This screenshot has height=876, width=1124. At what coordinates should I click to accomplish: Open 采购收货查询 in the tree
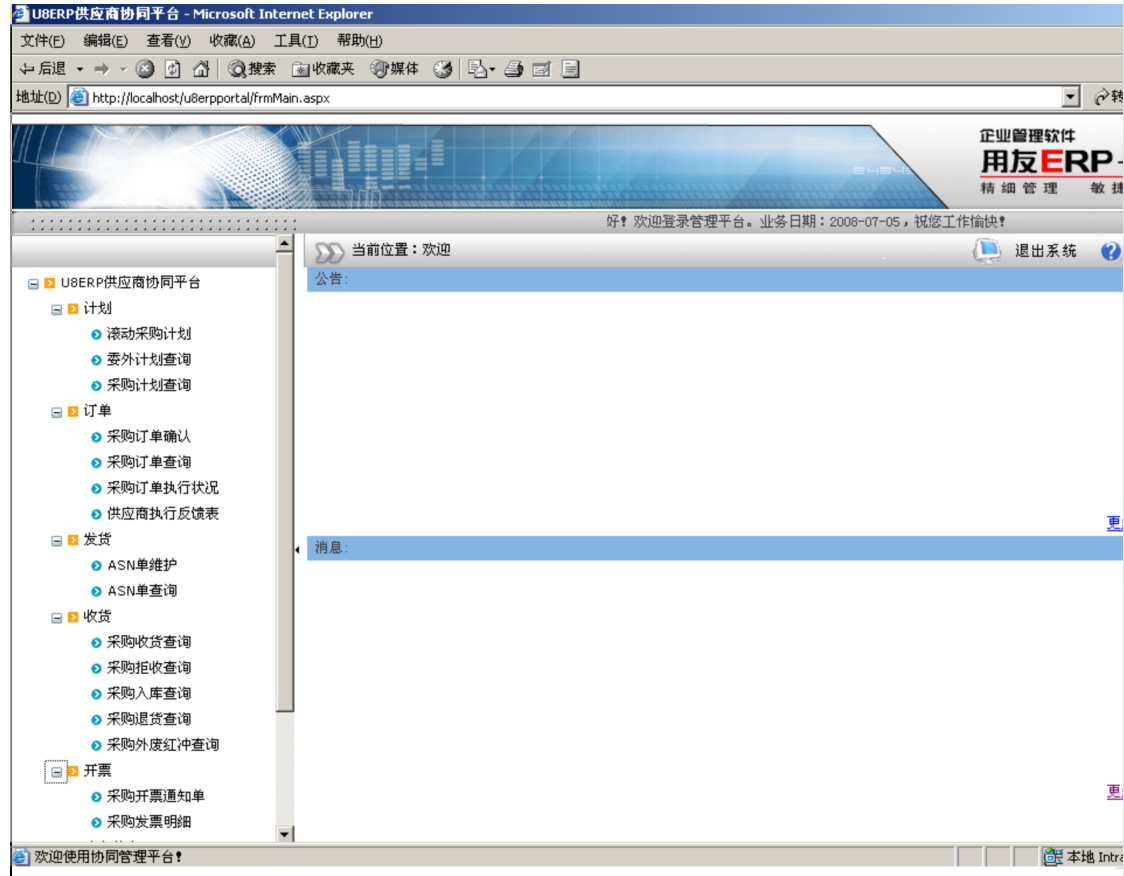[x=148, y=642]
